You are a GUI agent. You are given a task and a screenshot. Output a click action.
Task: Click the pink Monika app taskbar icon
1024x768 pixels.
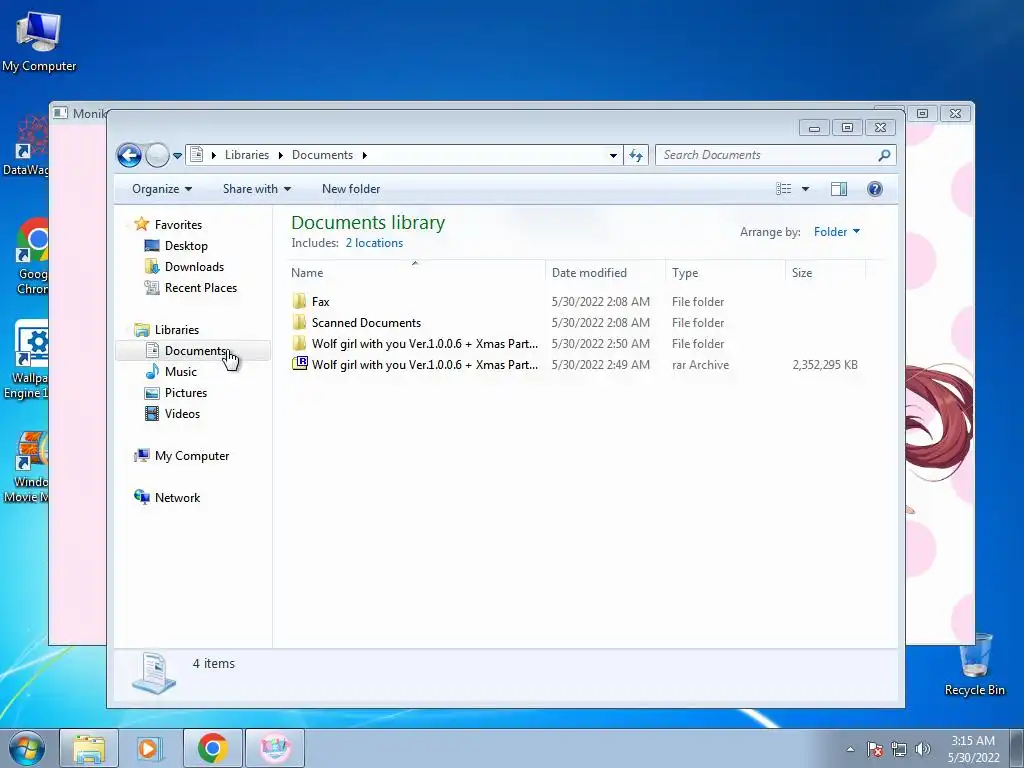point(275,748)
